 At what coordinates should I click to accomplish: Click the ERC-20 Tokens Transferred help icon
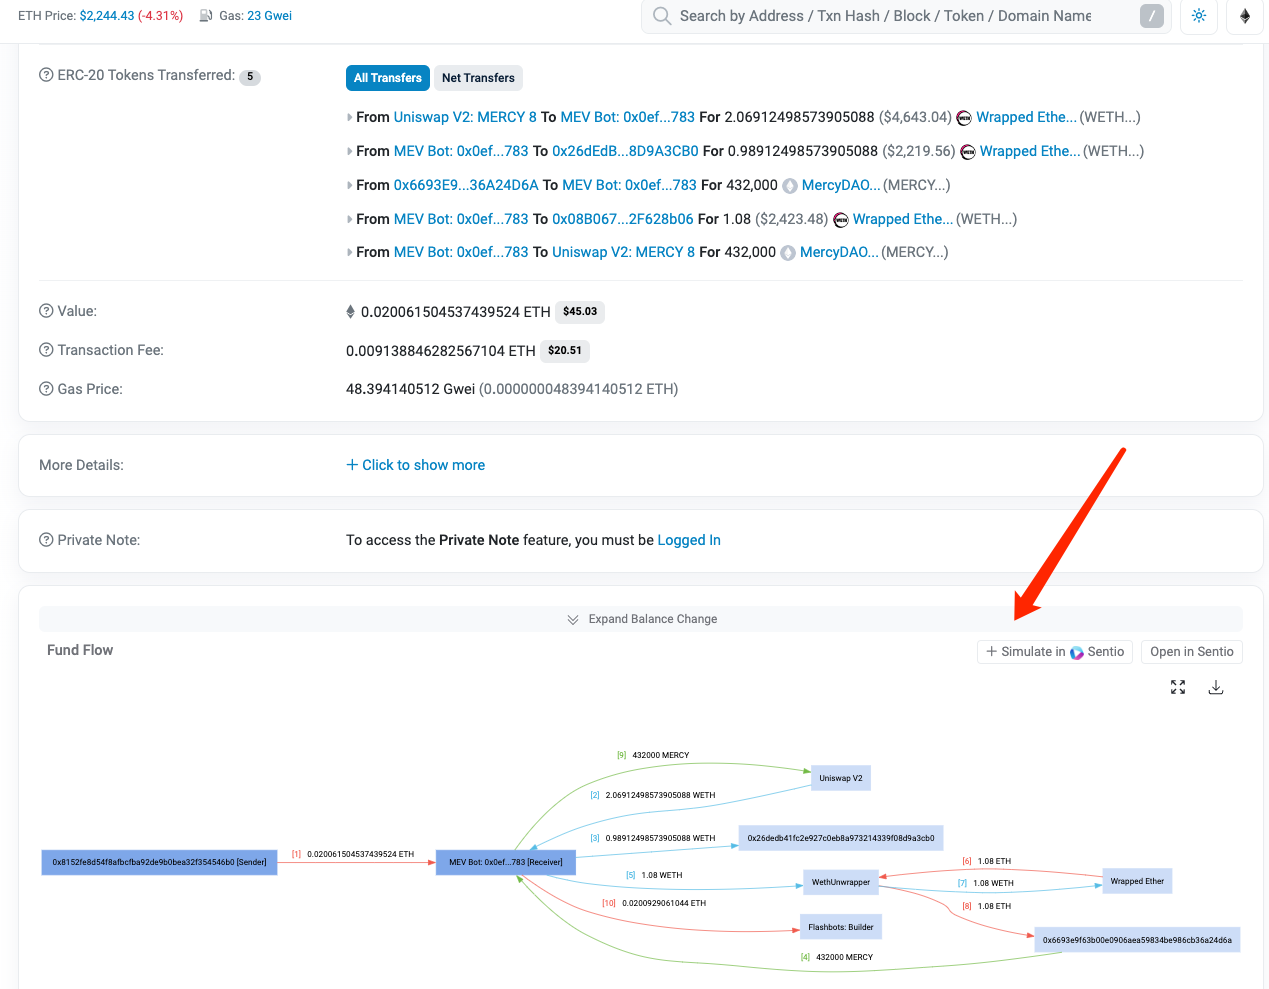(46, 75)
